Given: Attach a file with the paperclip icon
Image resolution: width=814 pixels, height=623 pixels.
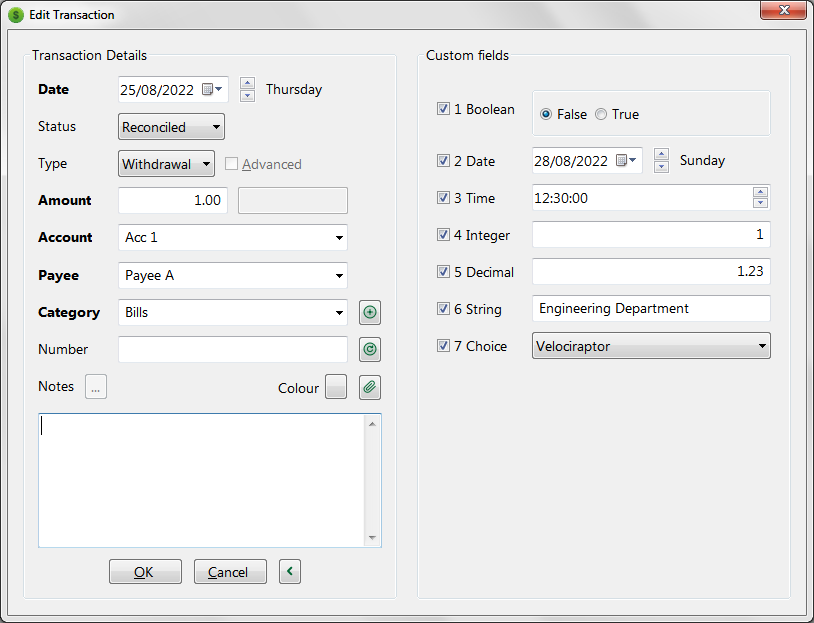Looking at the screenshot, I should pos(369,387).
